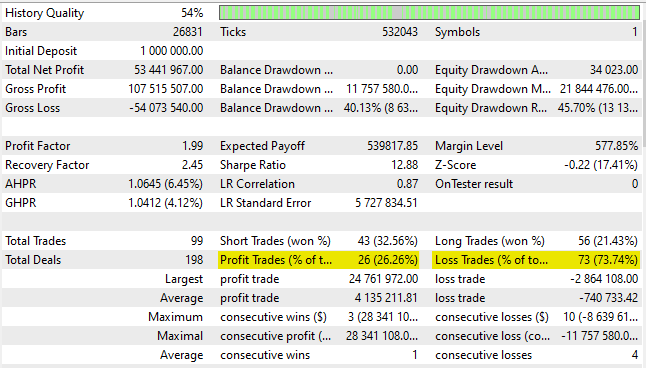Viewport: 646px width, 368px height.
Task: Click the Recovery Factor value 2.45
Action: [192, 164]
